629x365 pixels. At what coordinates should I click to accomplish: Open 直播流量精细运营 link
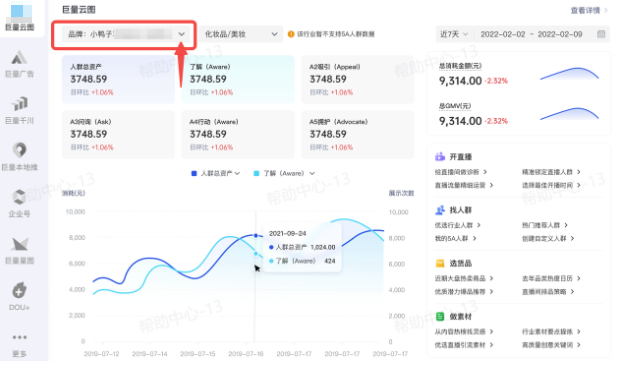[464, 185]
